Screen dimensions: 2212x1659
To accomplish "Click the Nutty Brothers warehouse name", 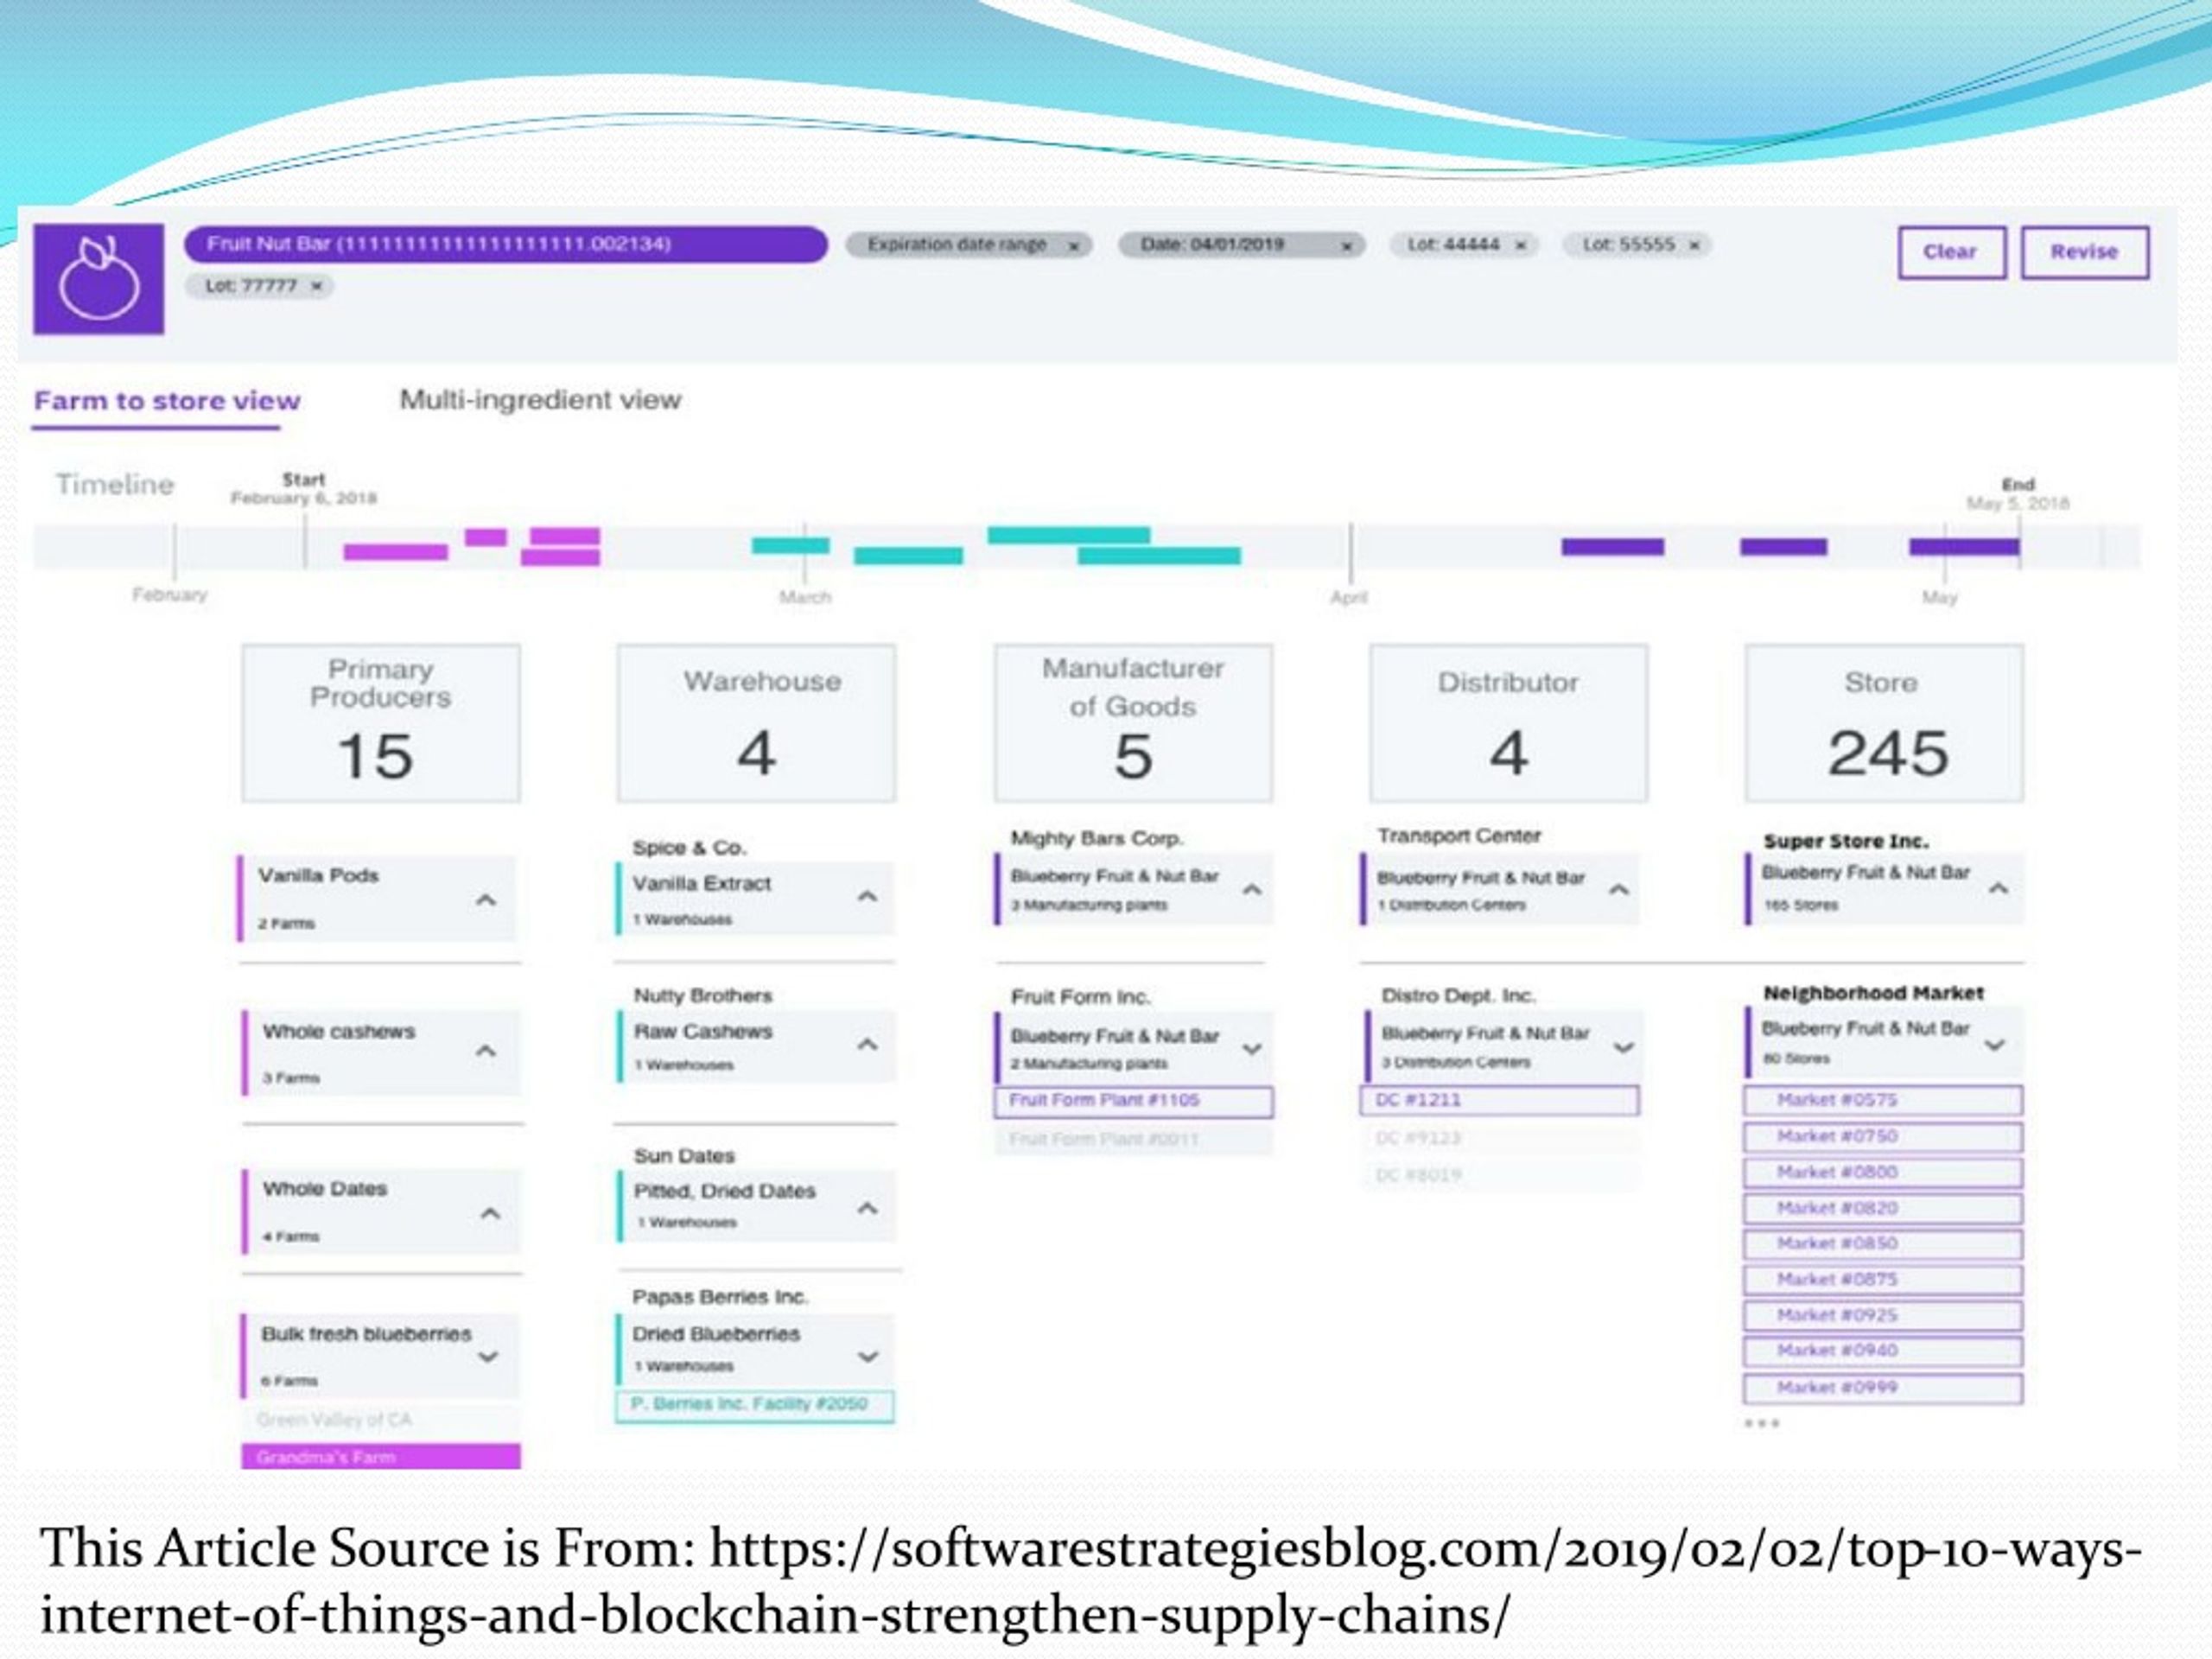I will pos(703,996).
